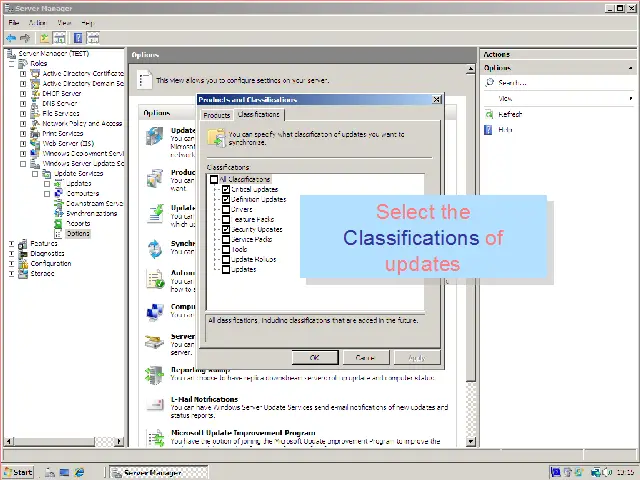Uncheck the Critical Updates checkbox
This screenshot has height=480, width=640.
[x=226, y=189]
